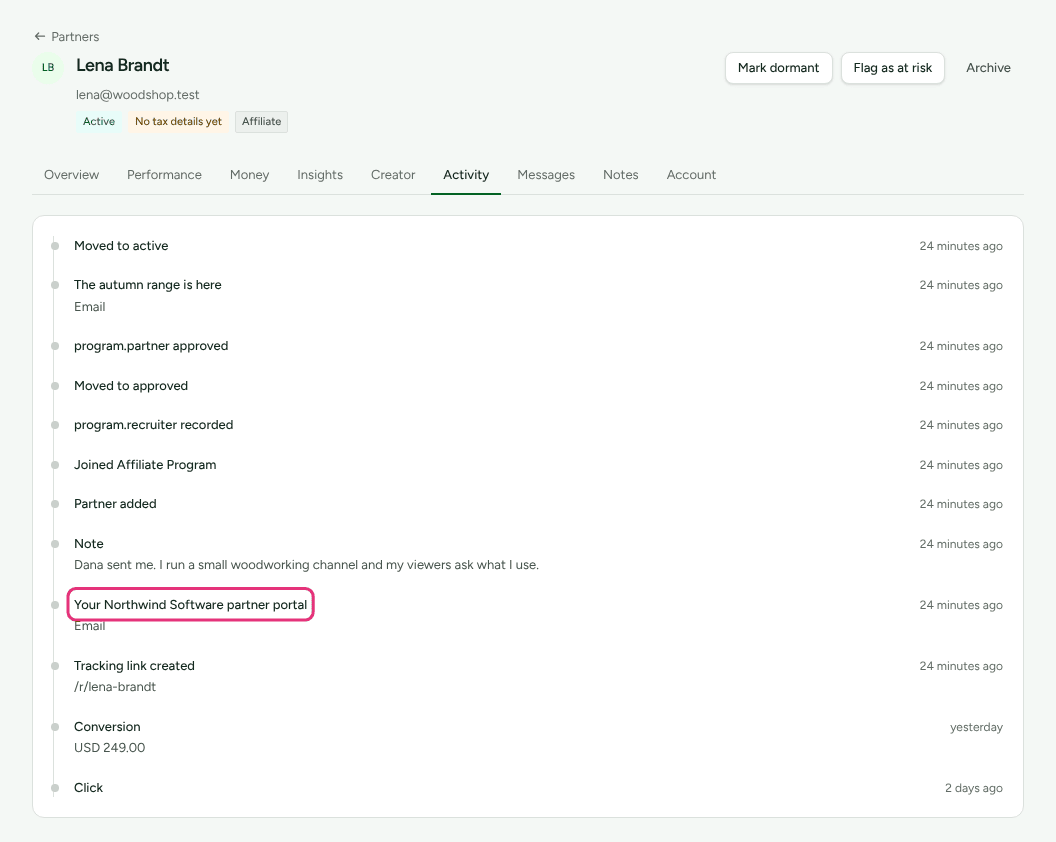Open the Overview tab
Screen dimensions: 1056x842
click(71, 174)
